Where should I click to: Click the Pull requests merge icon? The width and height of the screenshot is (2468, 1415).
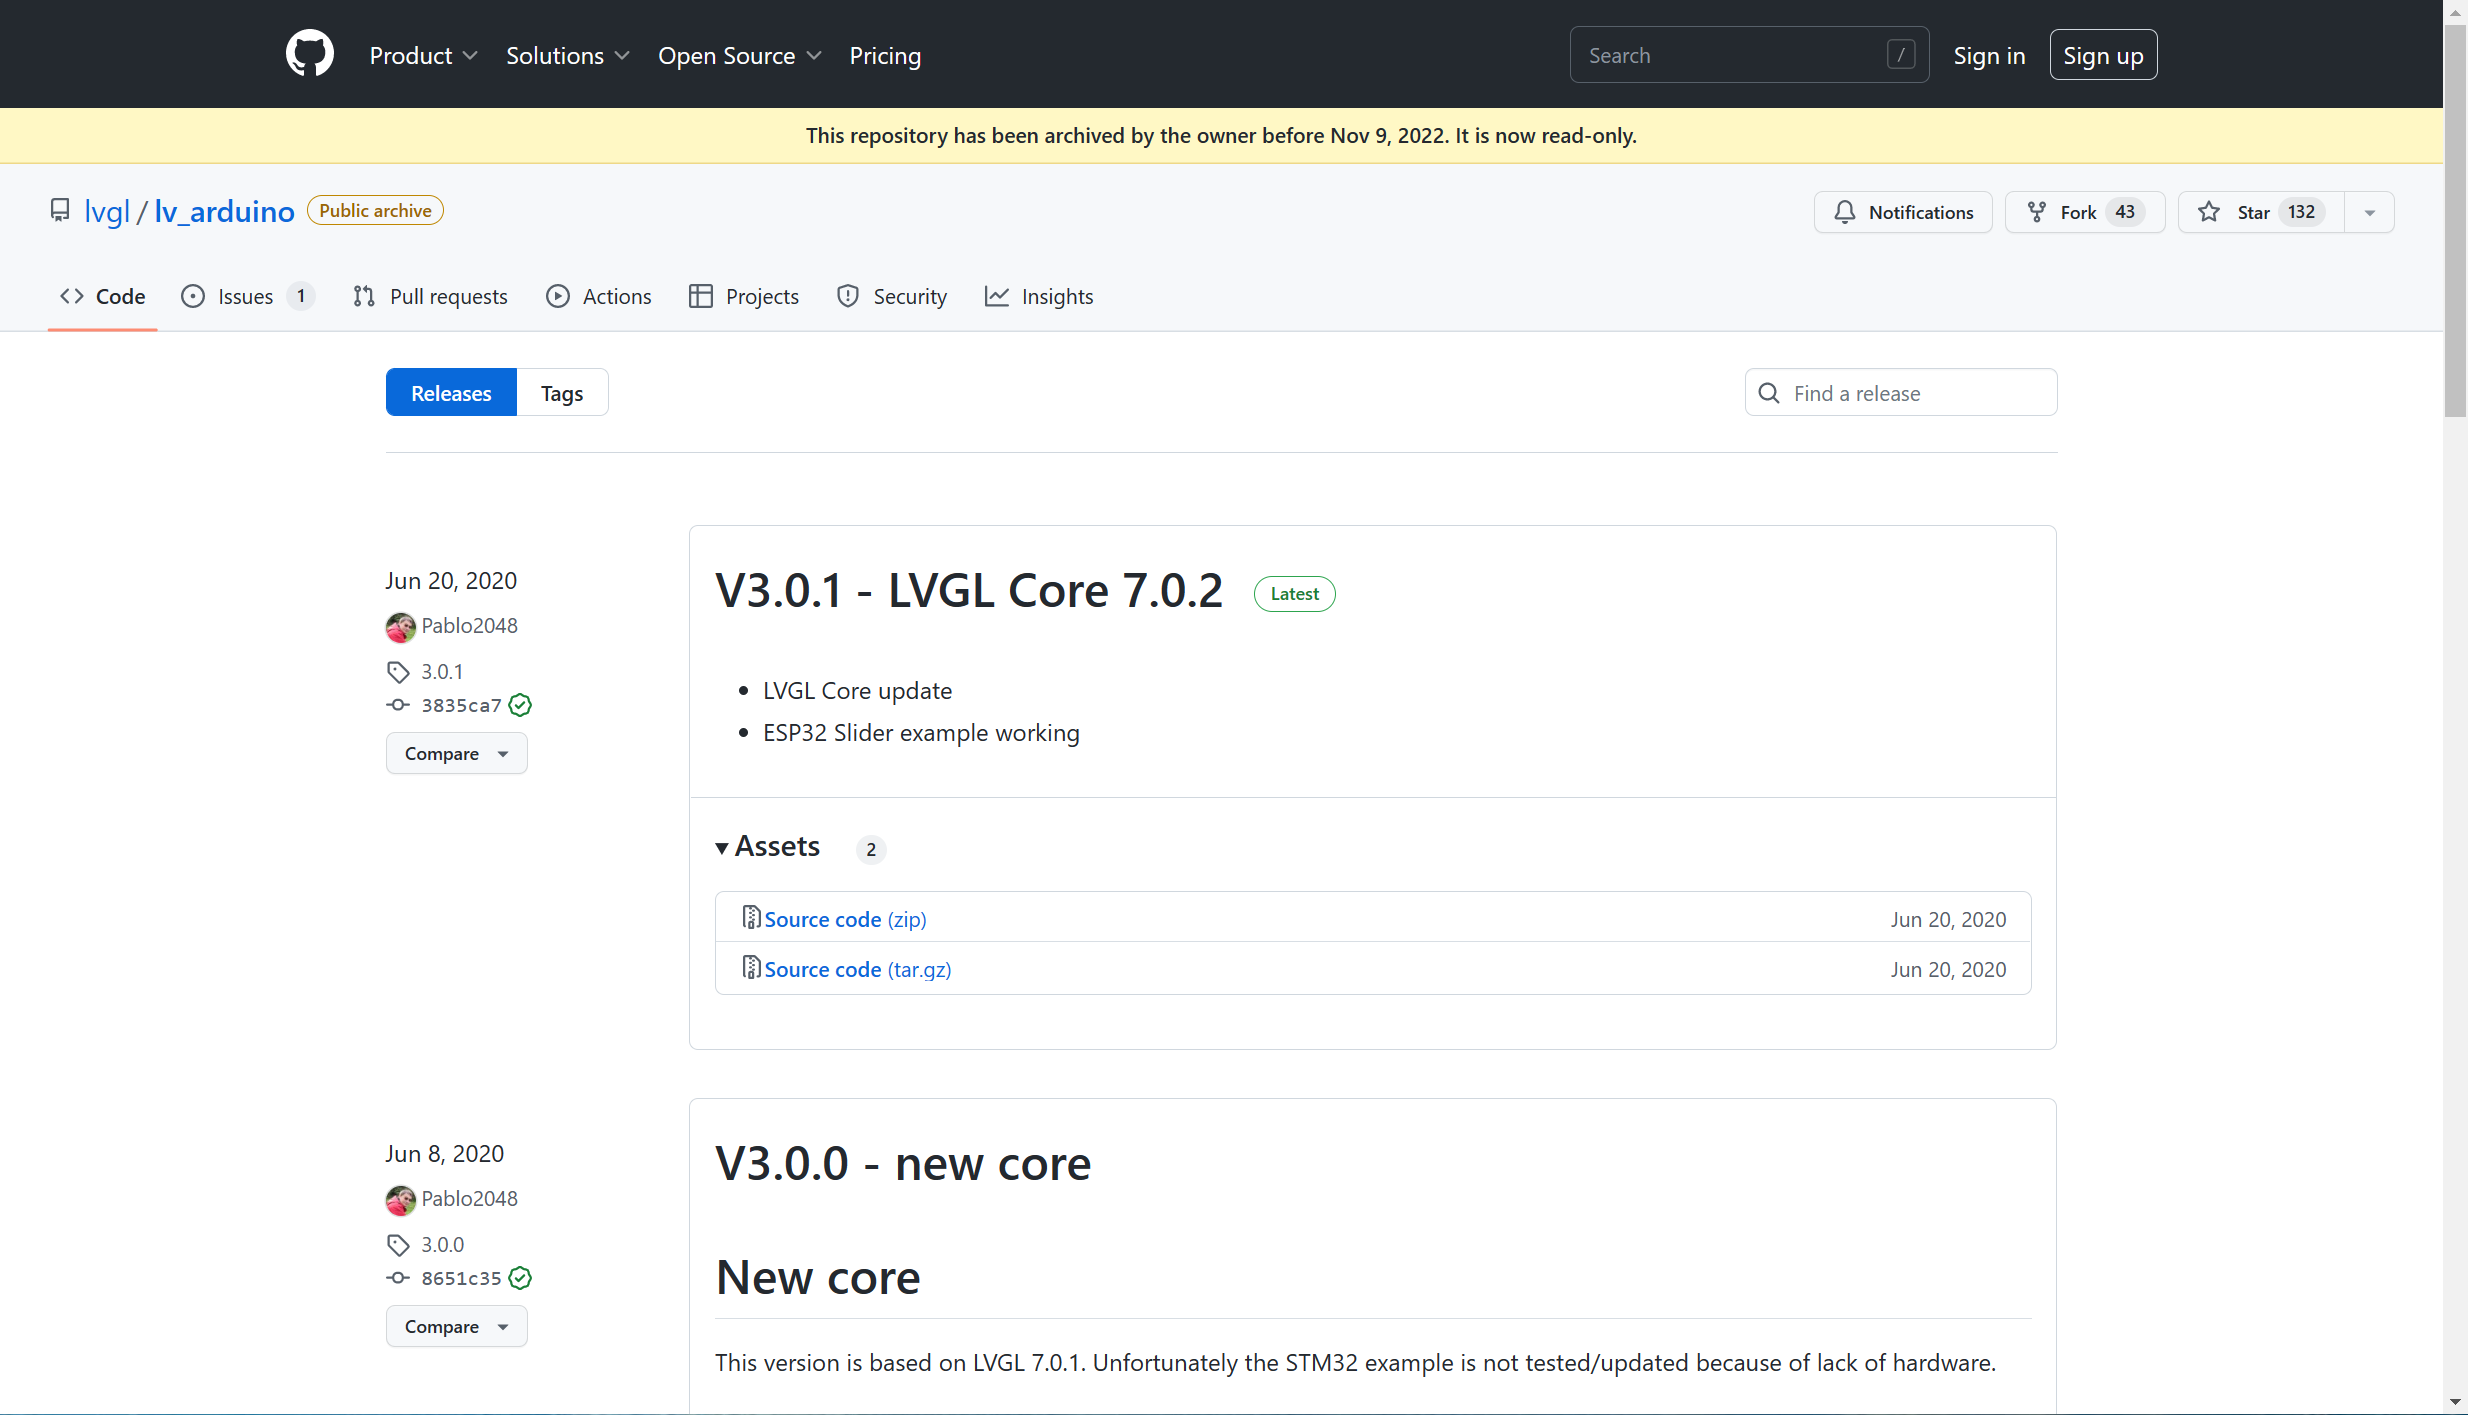(x=363, y=295)
